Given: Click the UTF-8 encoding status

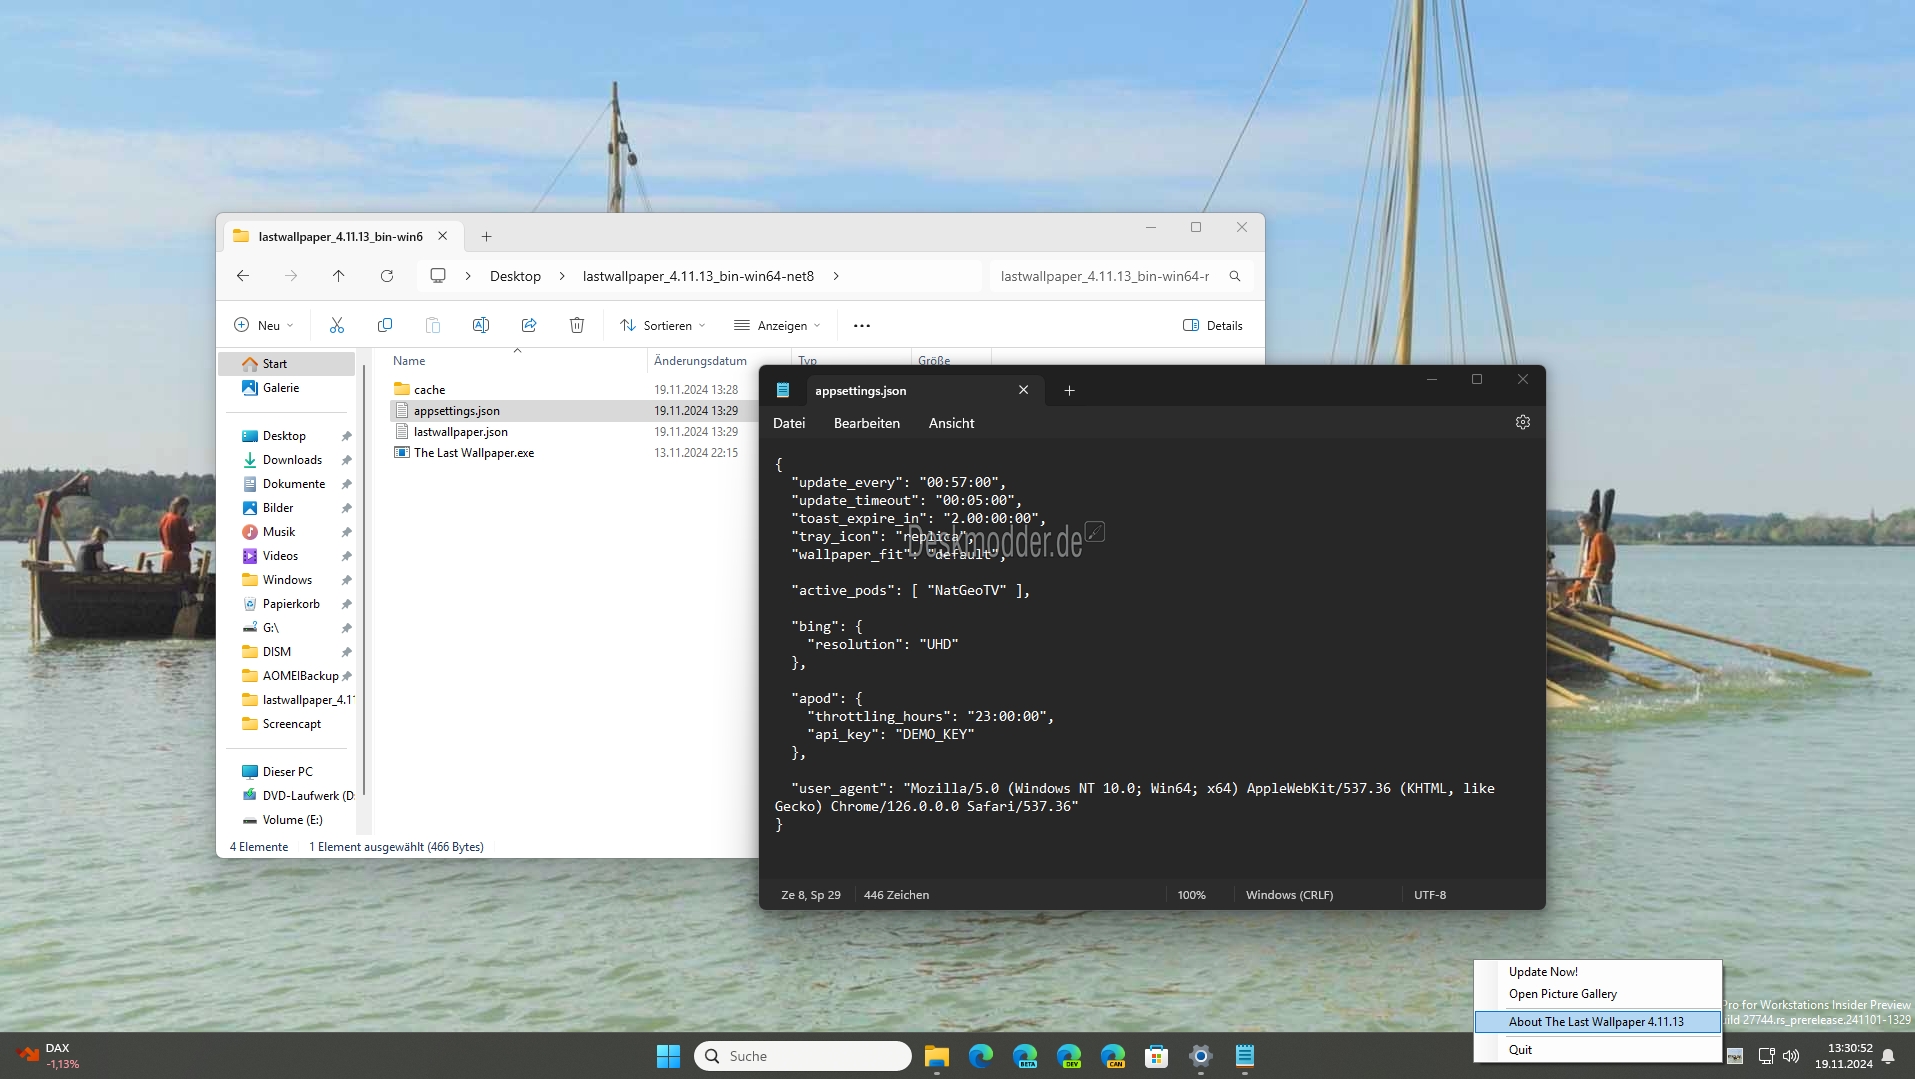Looking at the screenshot, I should tap(1429, 895).
